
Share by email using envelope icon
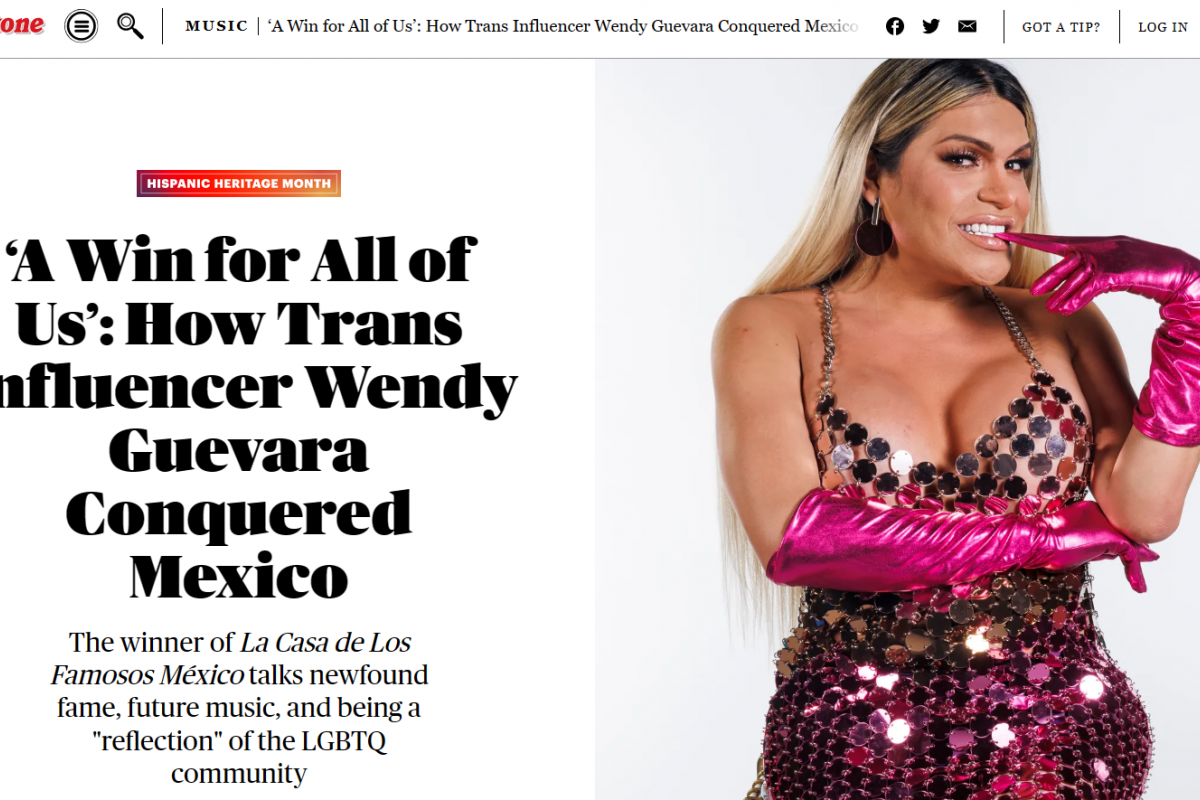(967, 27)
